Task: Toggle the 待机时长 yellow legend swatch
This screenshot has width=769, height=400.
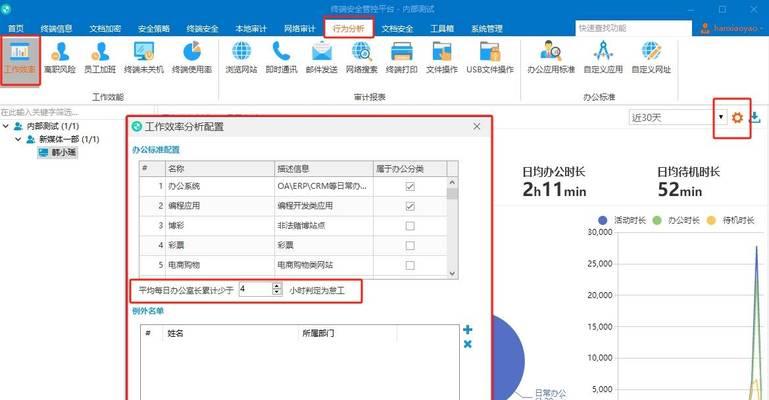Action: click(x=711, y=220)
